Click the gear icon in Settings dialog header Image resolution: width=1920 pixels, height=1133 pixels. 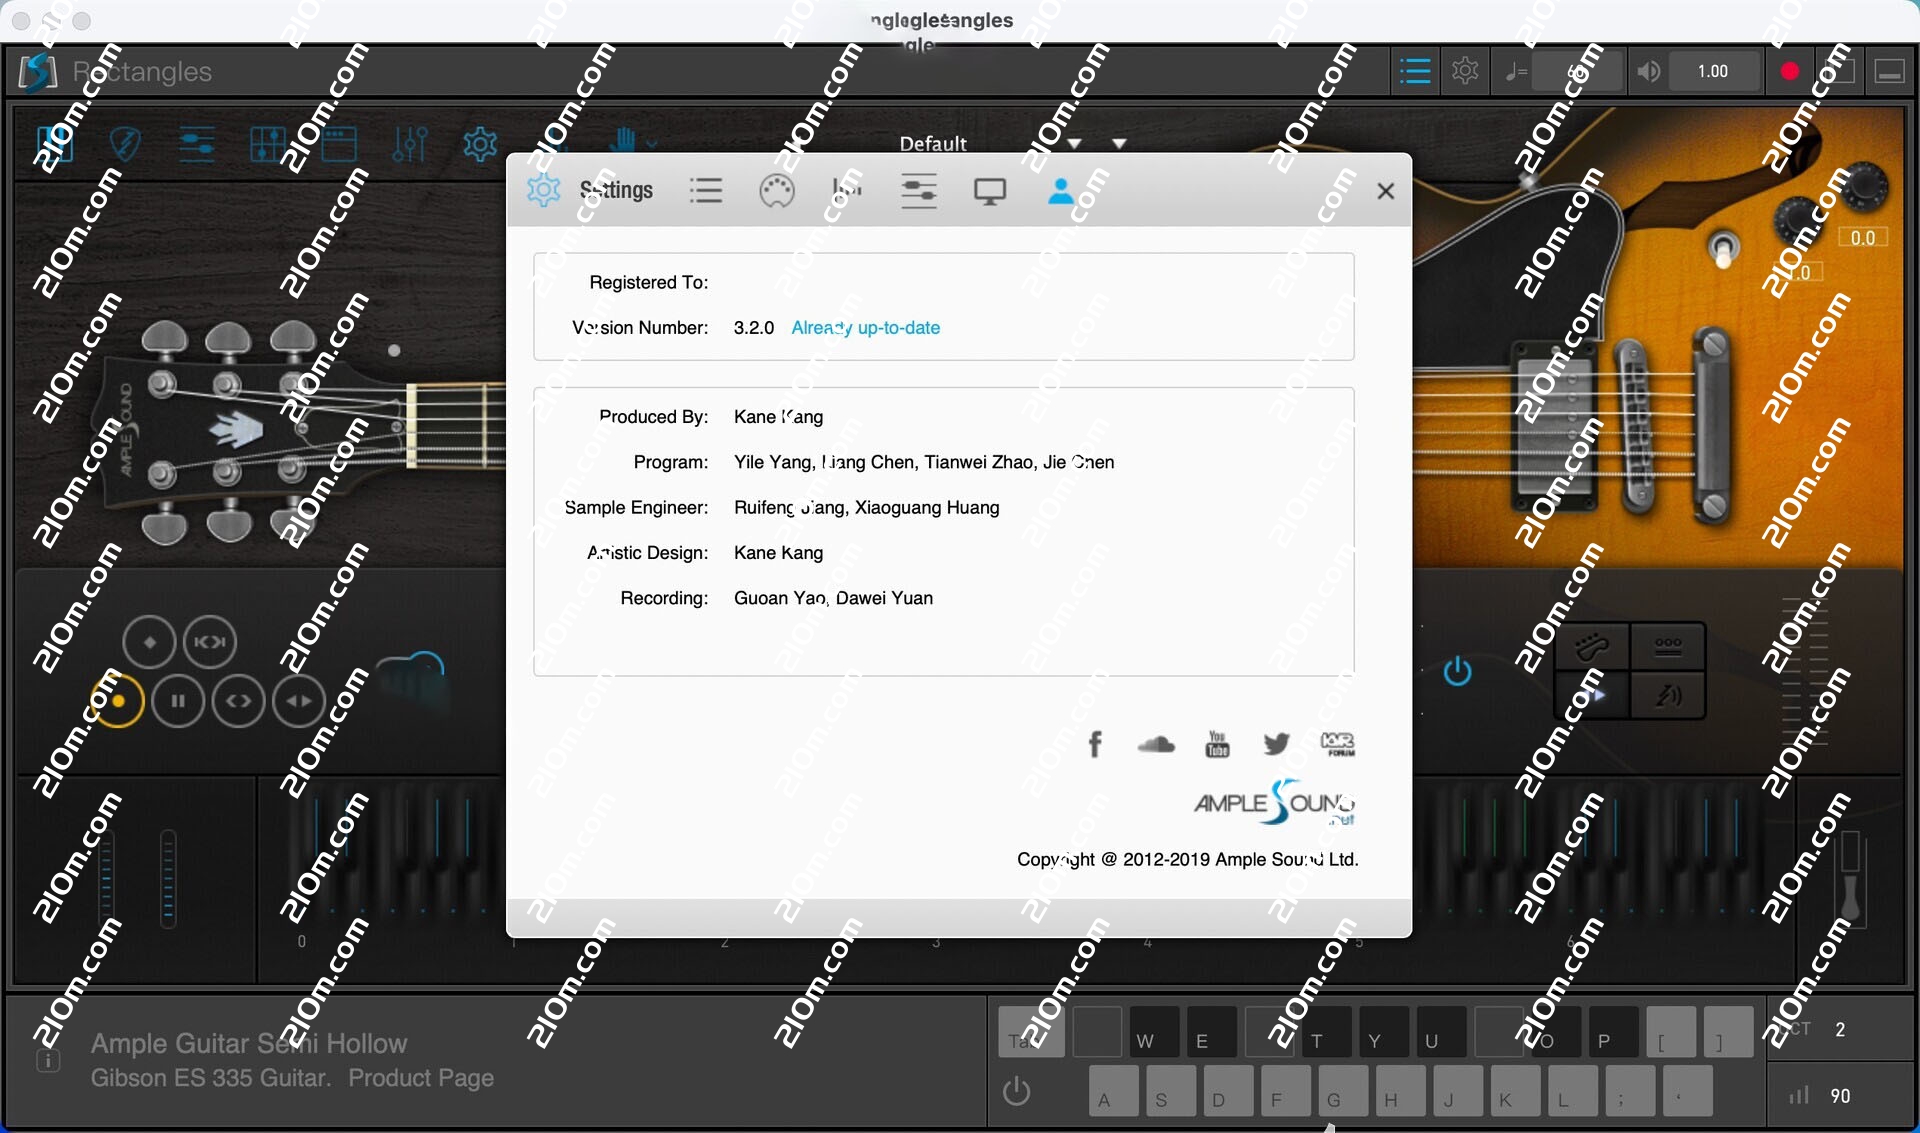coord(544,190)
